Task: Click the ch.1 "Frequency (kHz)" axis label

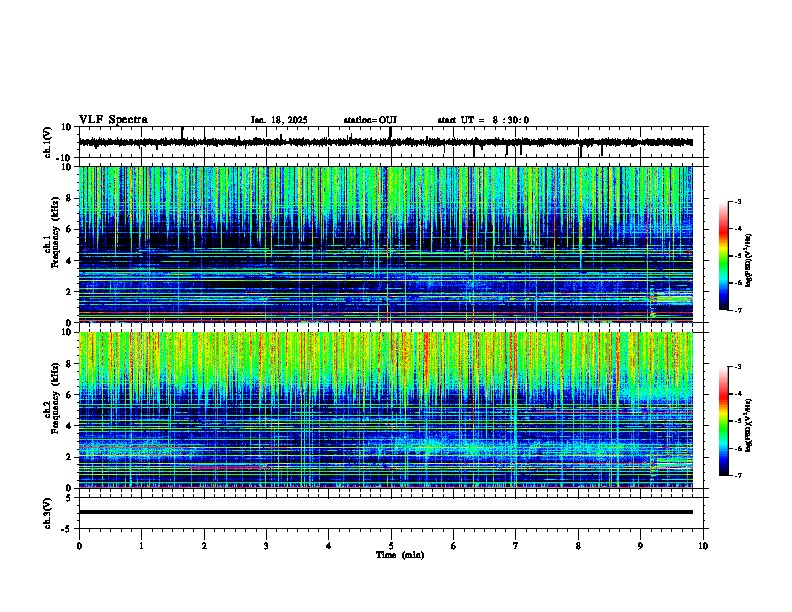Action: (55, 232)
